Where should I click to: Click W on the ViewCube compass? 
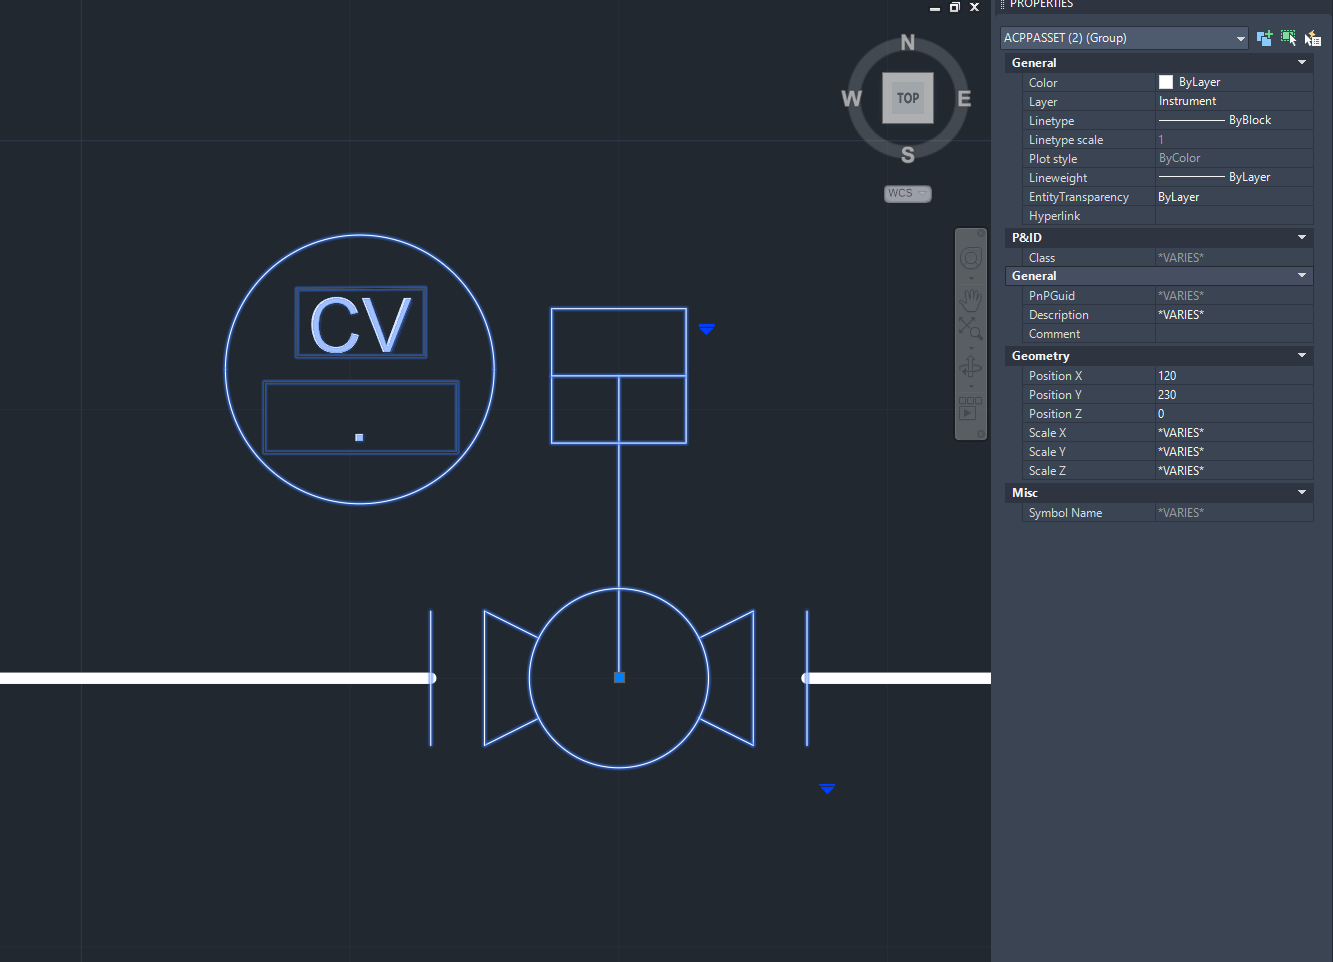click(851, 98)
